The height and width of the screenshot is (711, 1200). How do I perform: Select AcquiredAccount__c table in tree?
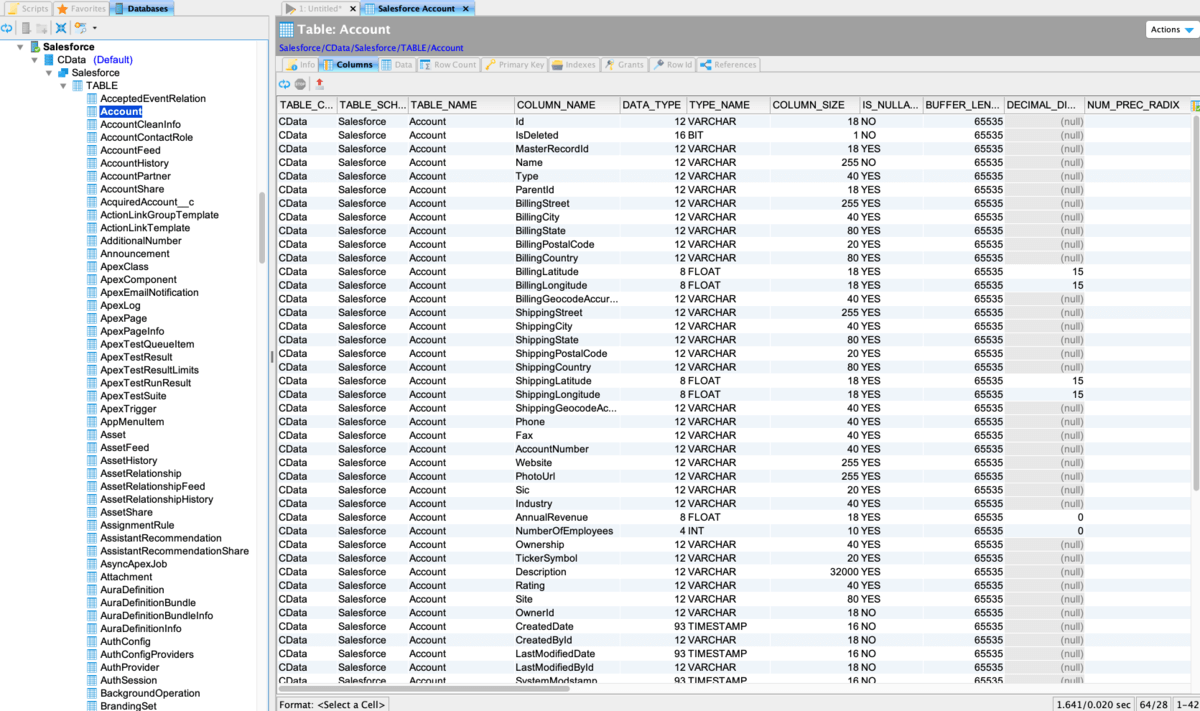tap(147, 202)
